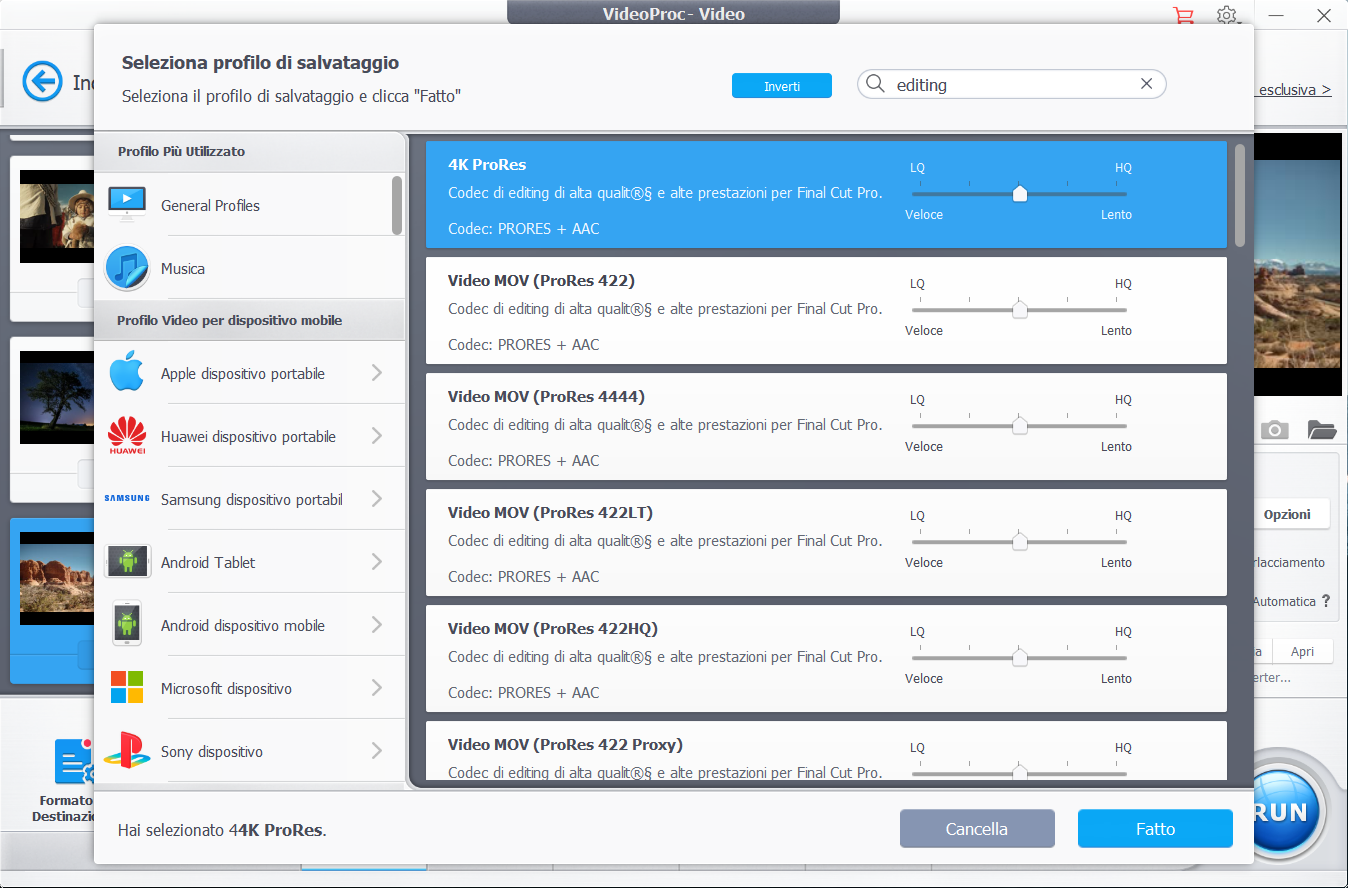Click the Inverti button

[x=781, y=86]
